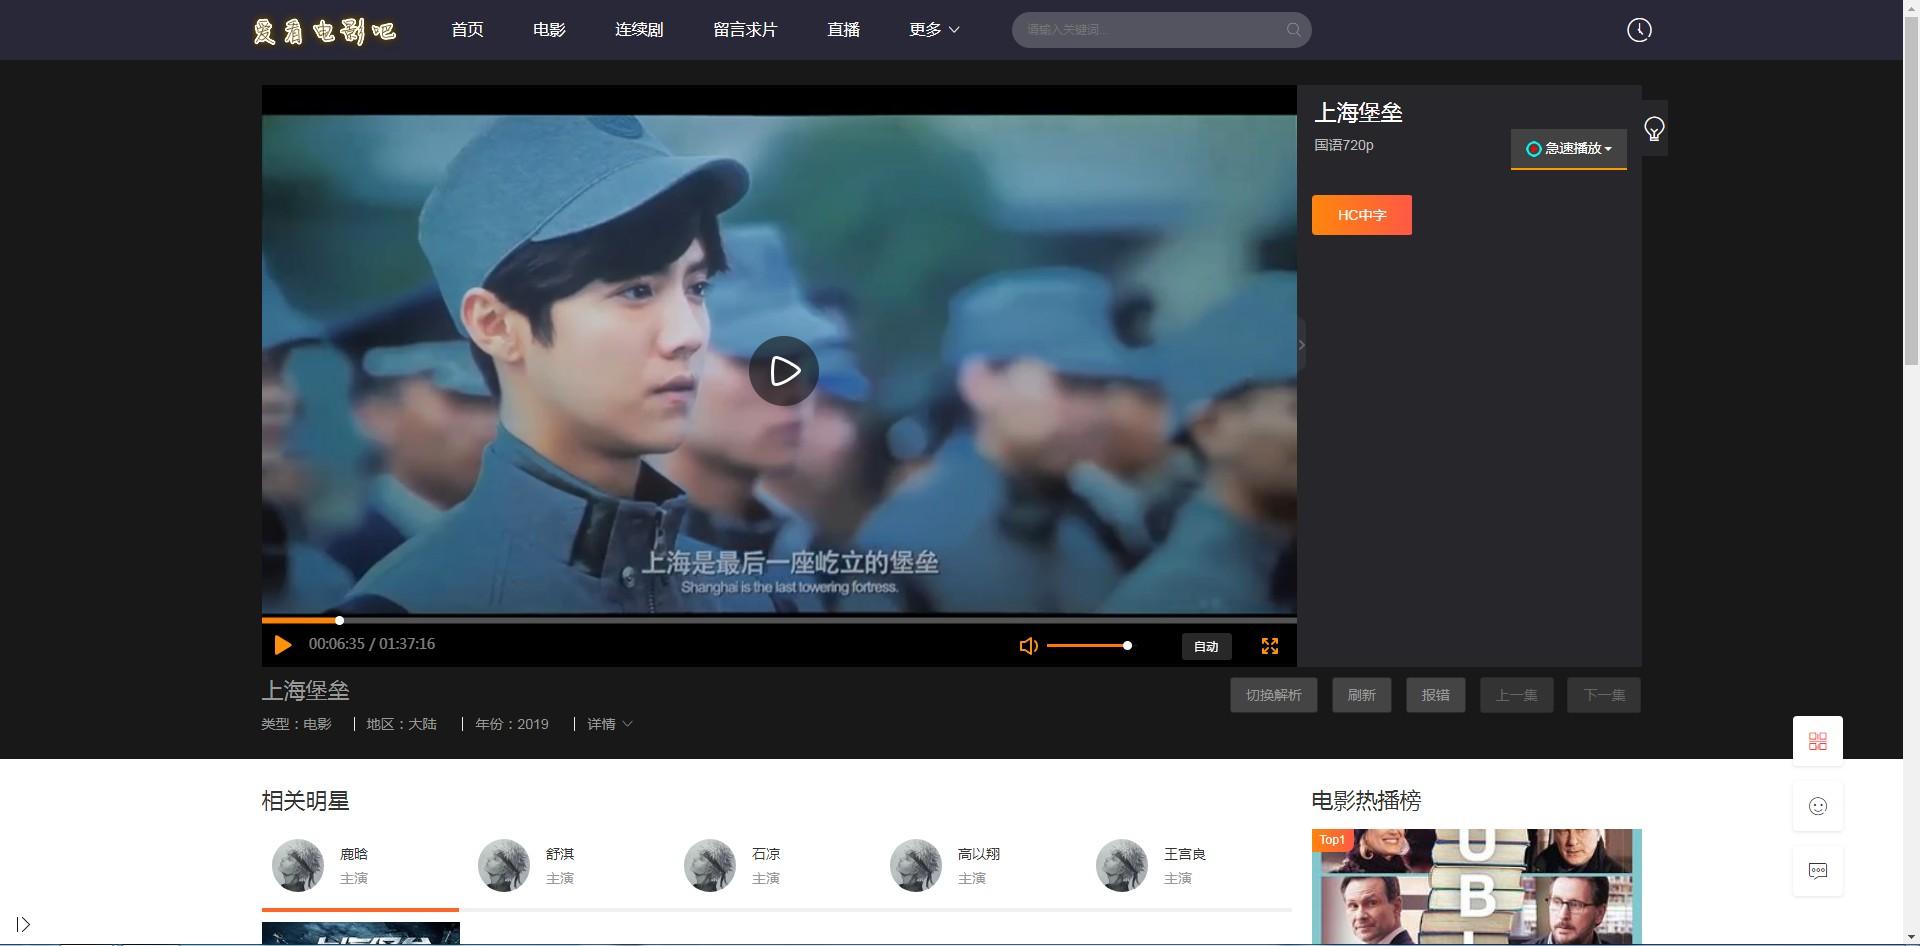Go to the 电影 nav tab
This screenshot has width=1920, height=946.
549,30
